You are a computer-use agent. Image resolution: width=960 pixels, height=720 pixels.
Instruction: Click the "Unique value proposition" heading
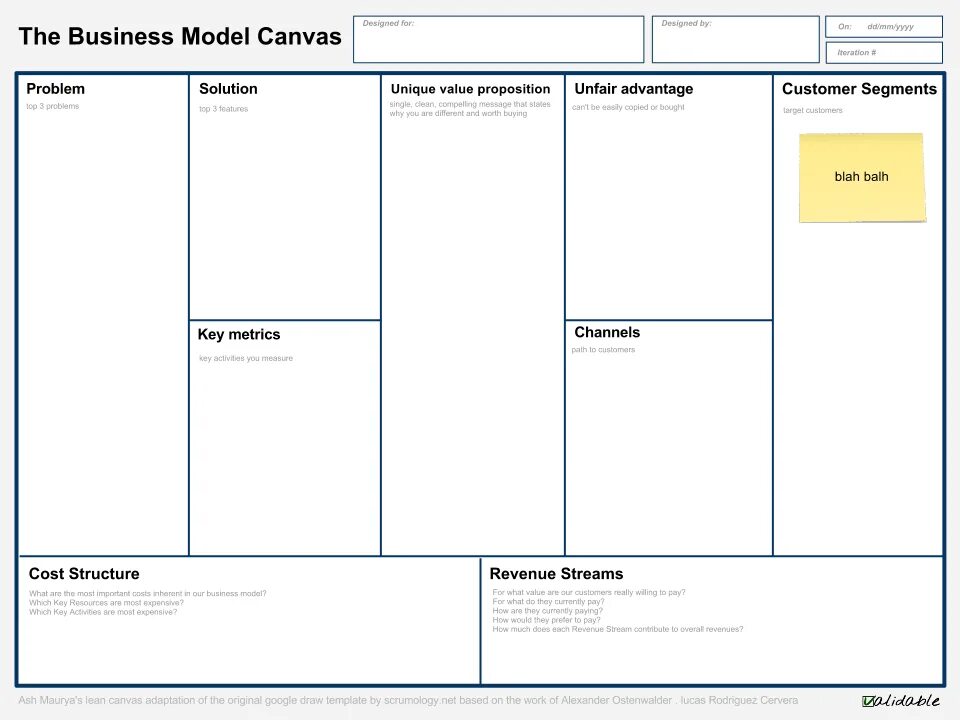tap(470, 89)
